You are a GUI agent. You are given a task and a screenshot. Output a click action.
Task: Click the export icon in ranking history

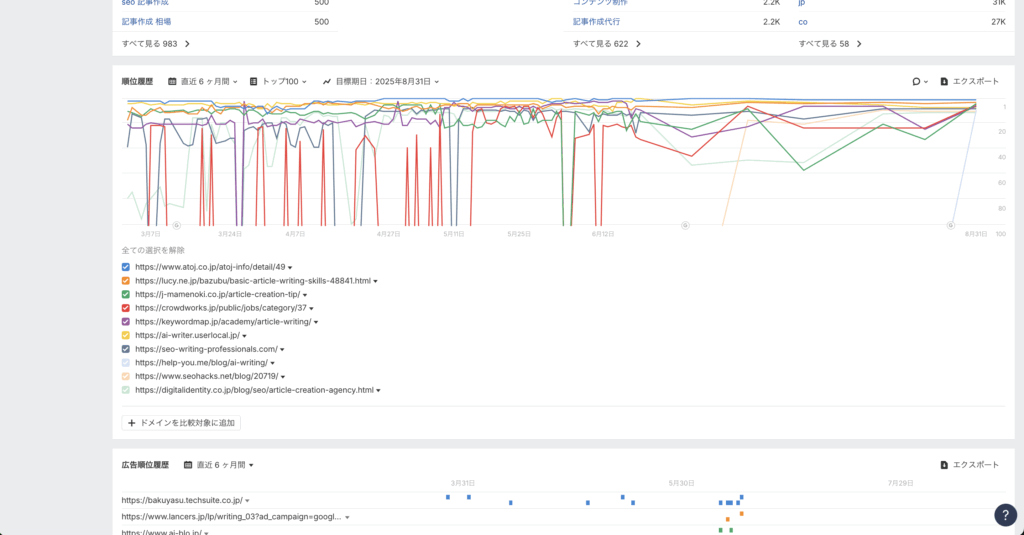[x=944, y=82]
